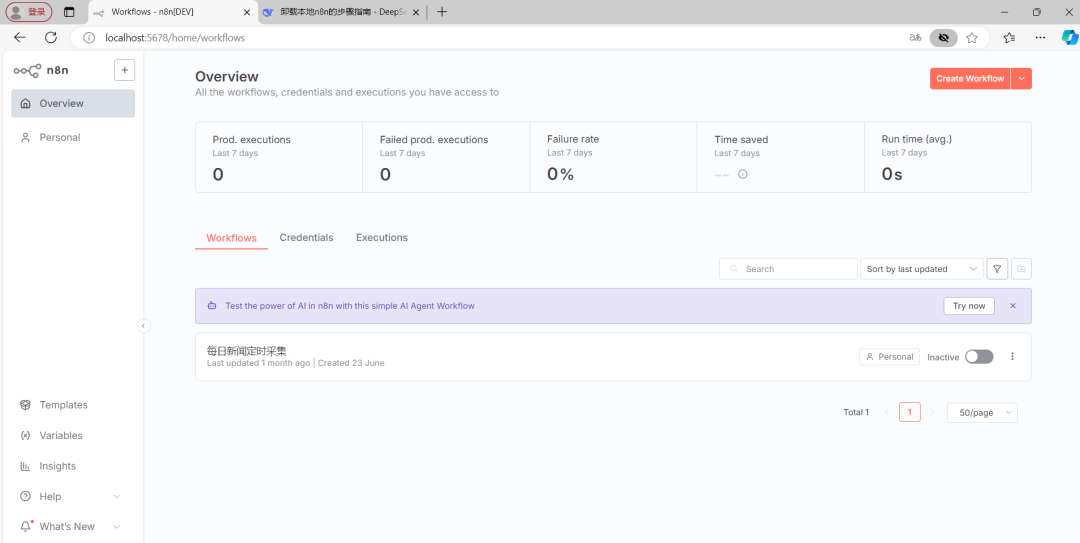Reload the page with the refresh icon

coord(50,38)
